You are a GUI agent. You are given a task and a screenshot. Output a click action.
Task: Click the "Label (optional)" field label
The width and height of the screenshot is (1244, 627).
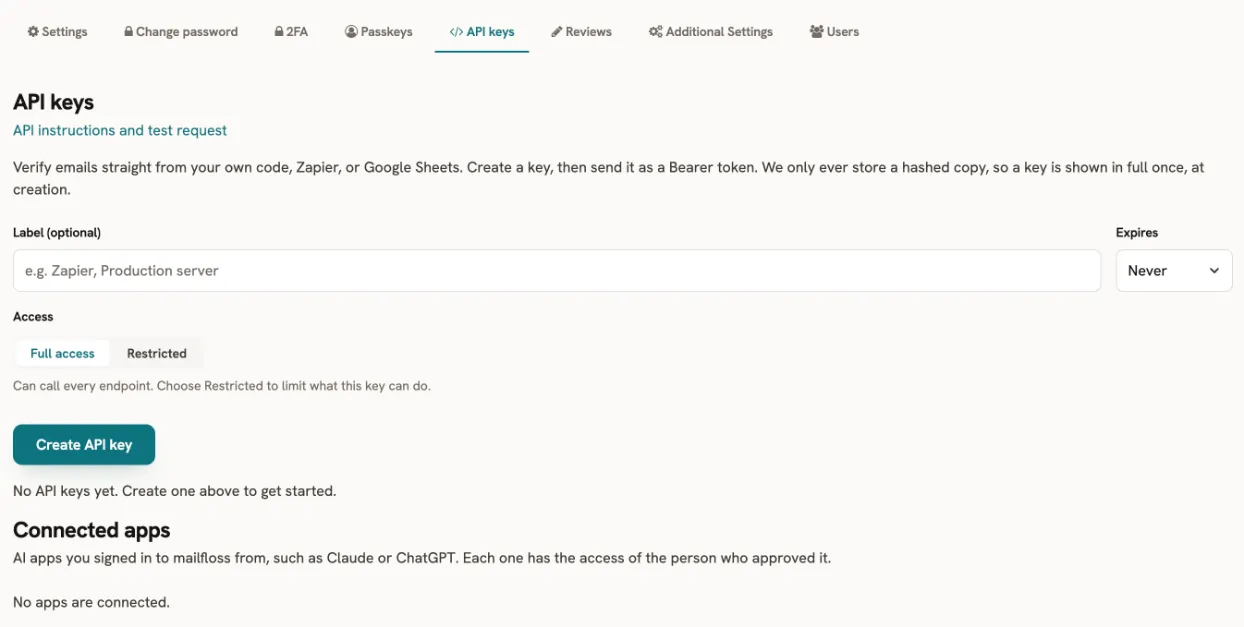[x=57, y=232]
